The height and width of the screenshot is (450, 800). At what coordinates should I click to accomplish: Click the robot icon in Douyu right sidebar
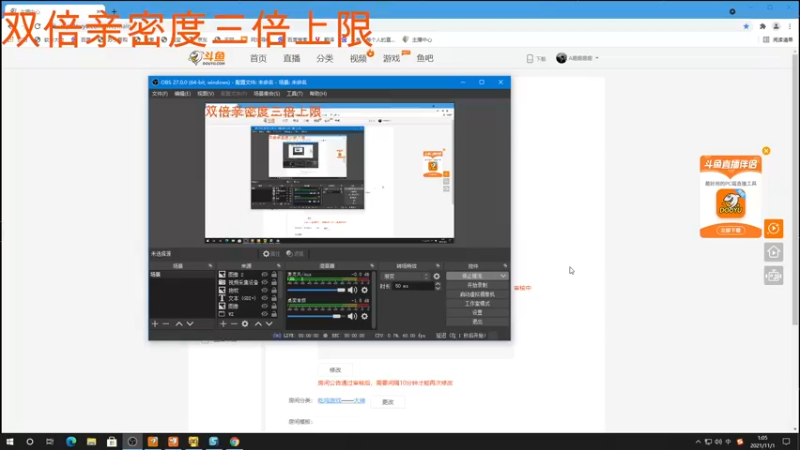tap(773, 276)
